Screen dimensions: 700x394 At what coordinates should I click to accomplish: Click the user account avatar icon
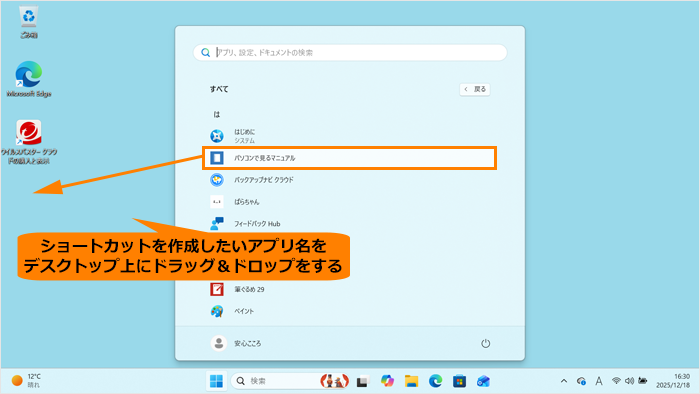click(x=219, y=343)
